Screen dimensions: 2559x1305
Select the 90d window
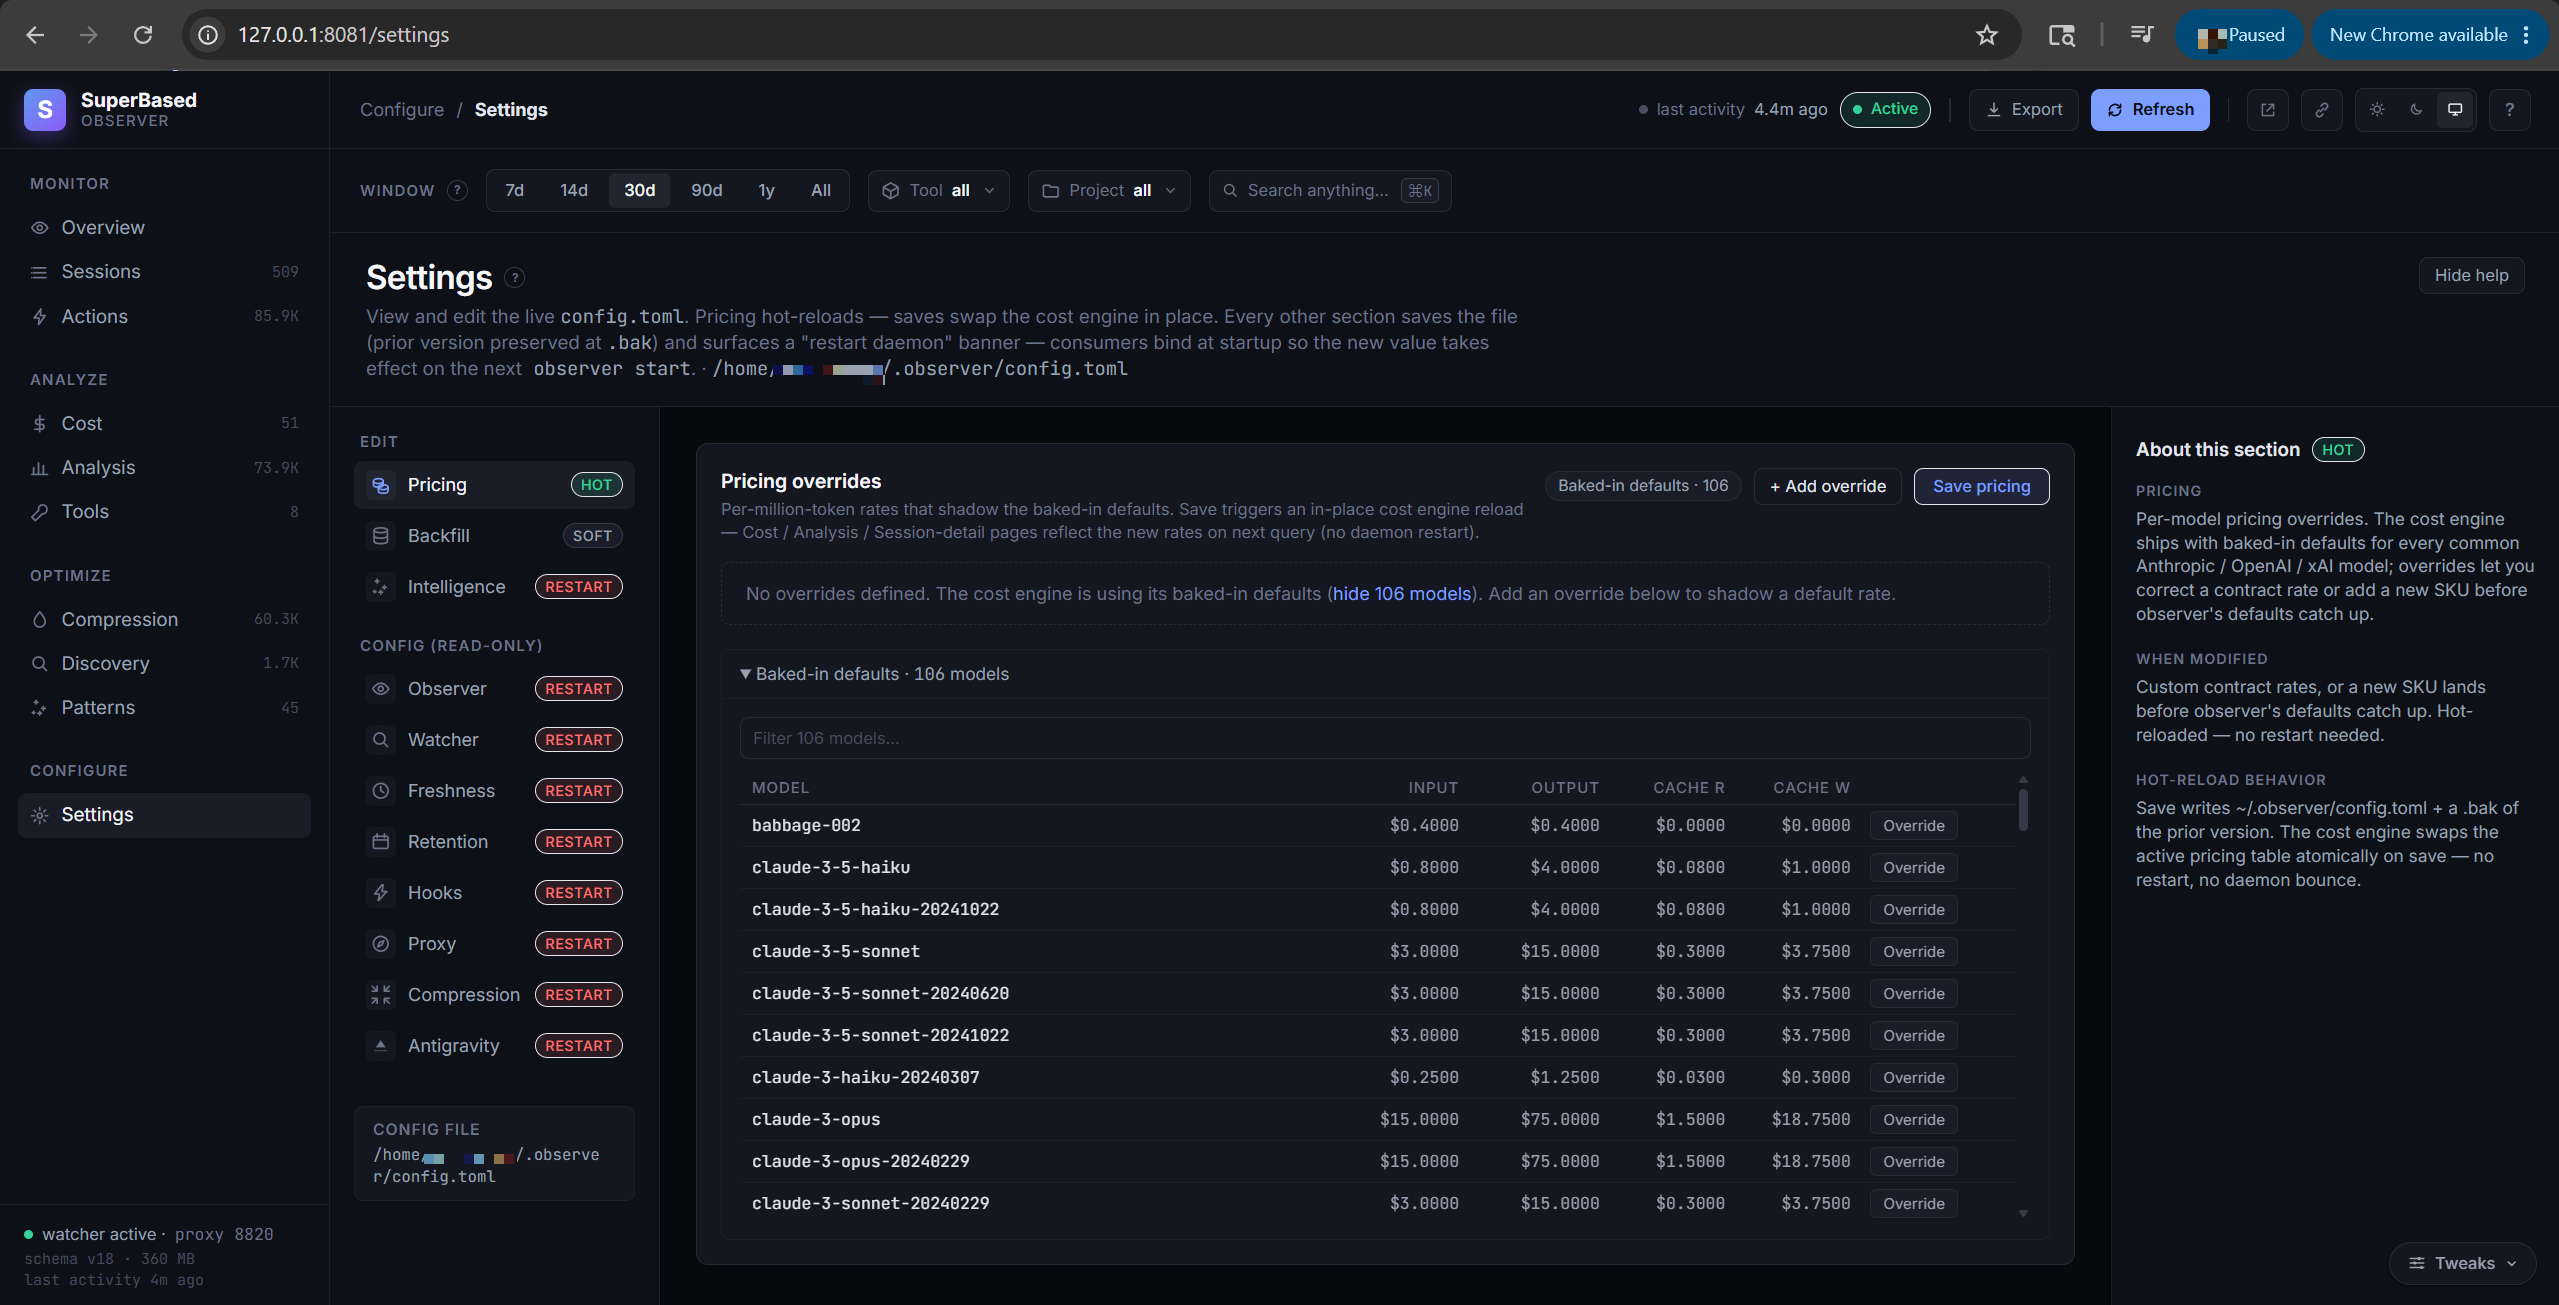(x=707, y=190)
